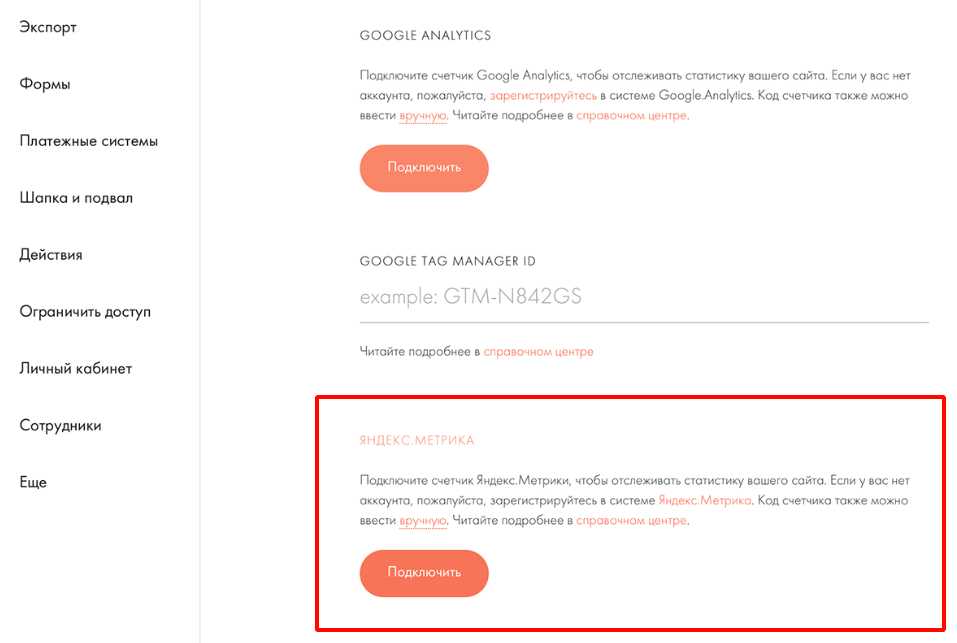Open справочном центре link in Google Analytics section
This screenshot has height=643, width=957.
[631, 116]
